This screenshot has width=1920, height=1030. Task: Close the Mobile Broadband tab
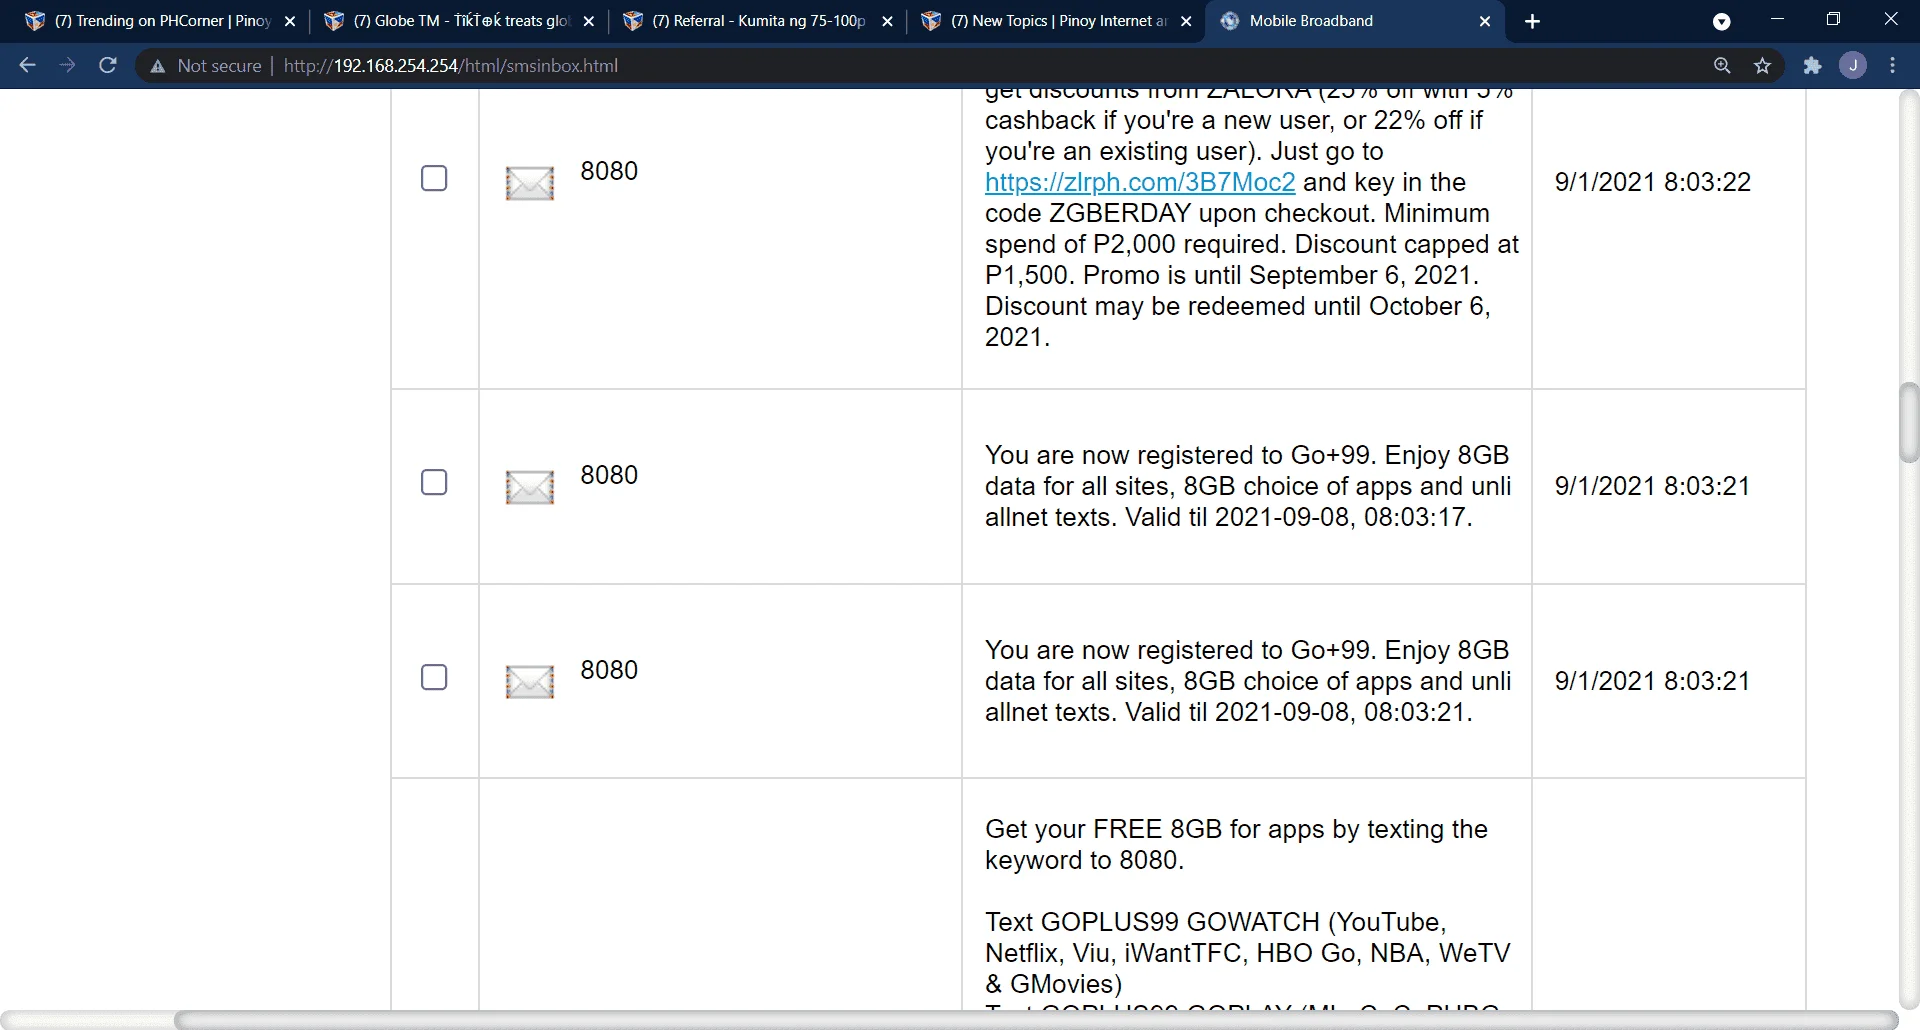click(1485, 21)
